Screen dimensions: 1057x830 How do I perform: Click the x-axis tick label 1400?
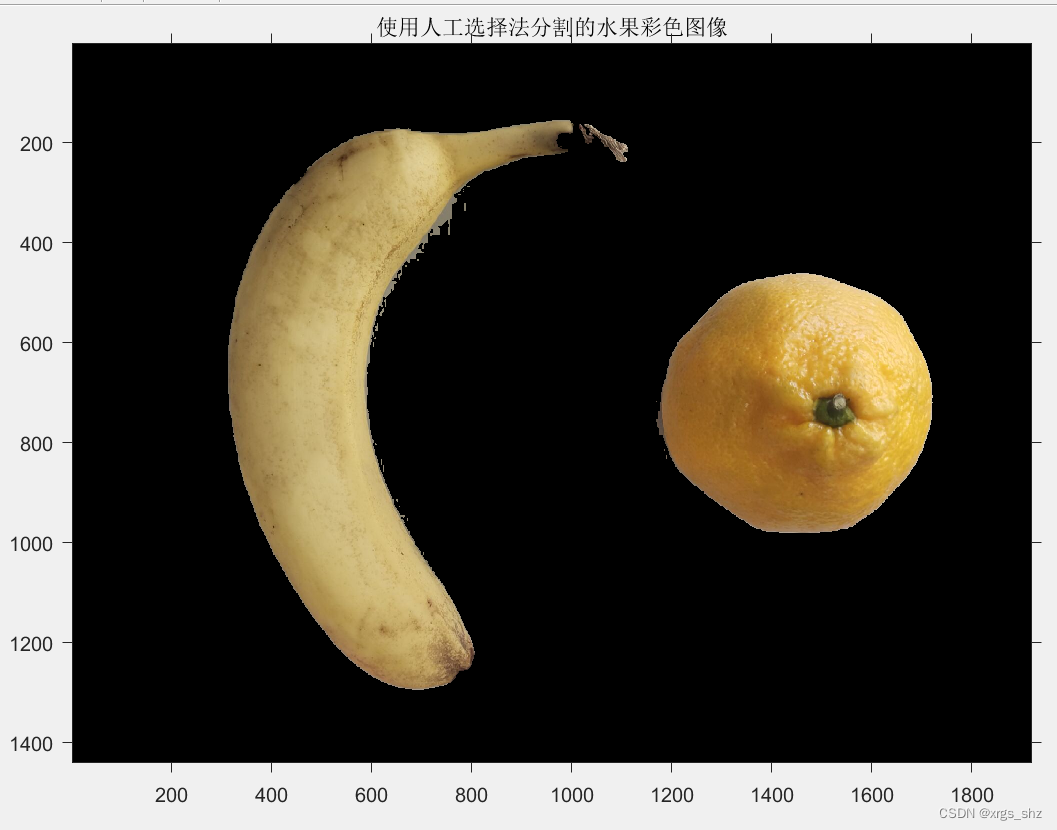(x=772, y=795)
